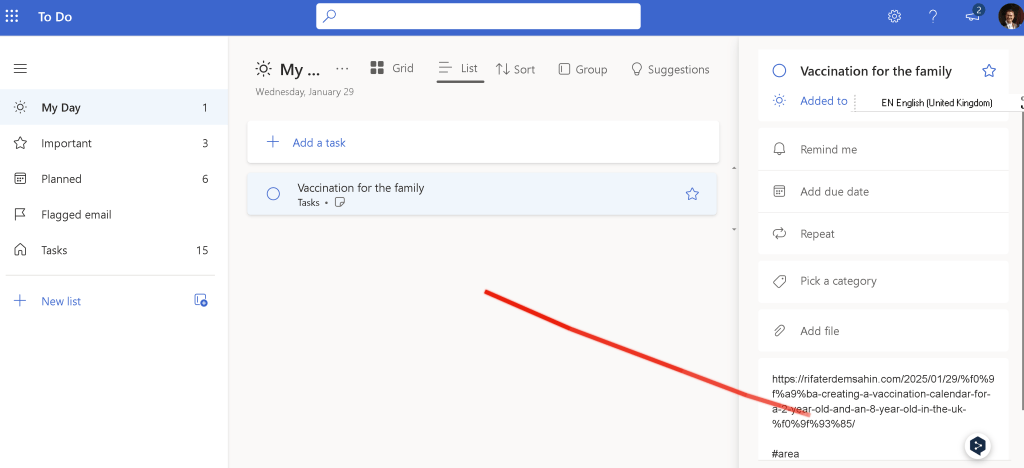1024x468 pixels.
Task: Click the note URL text in details
Action: point(882,401)
